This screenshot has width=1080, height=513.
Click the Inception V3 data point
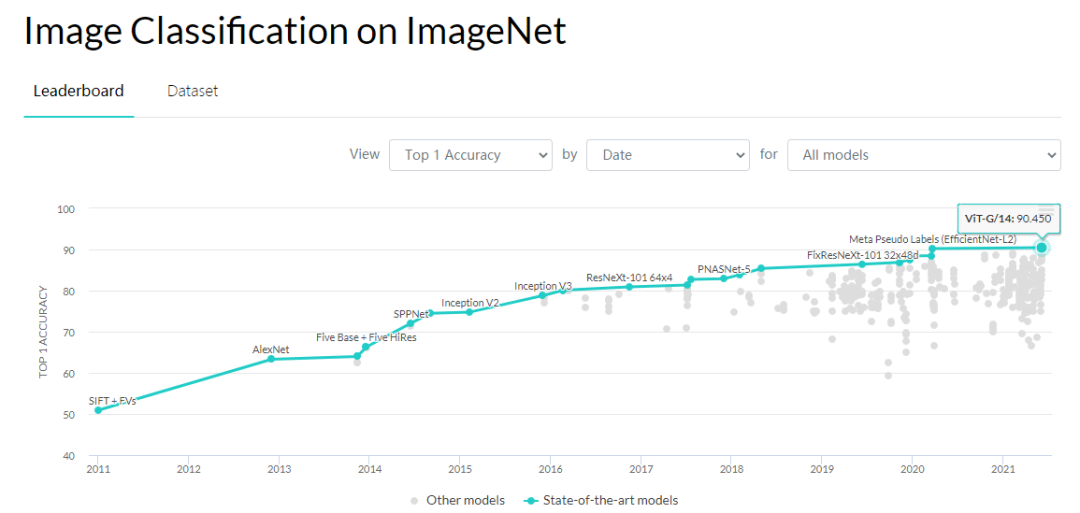click(543, 295)
